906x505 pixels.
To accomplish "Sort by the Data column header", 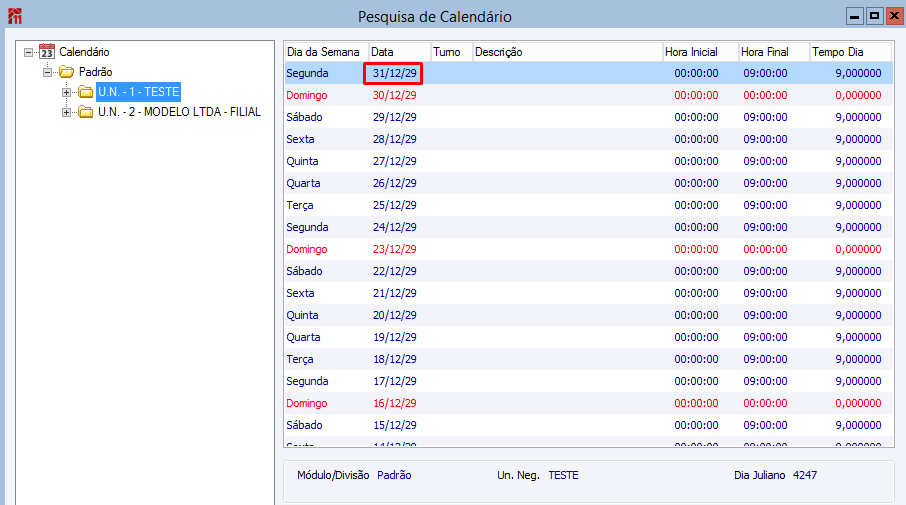I will 399,52.
